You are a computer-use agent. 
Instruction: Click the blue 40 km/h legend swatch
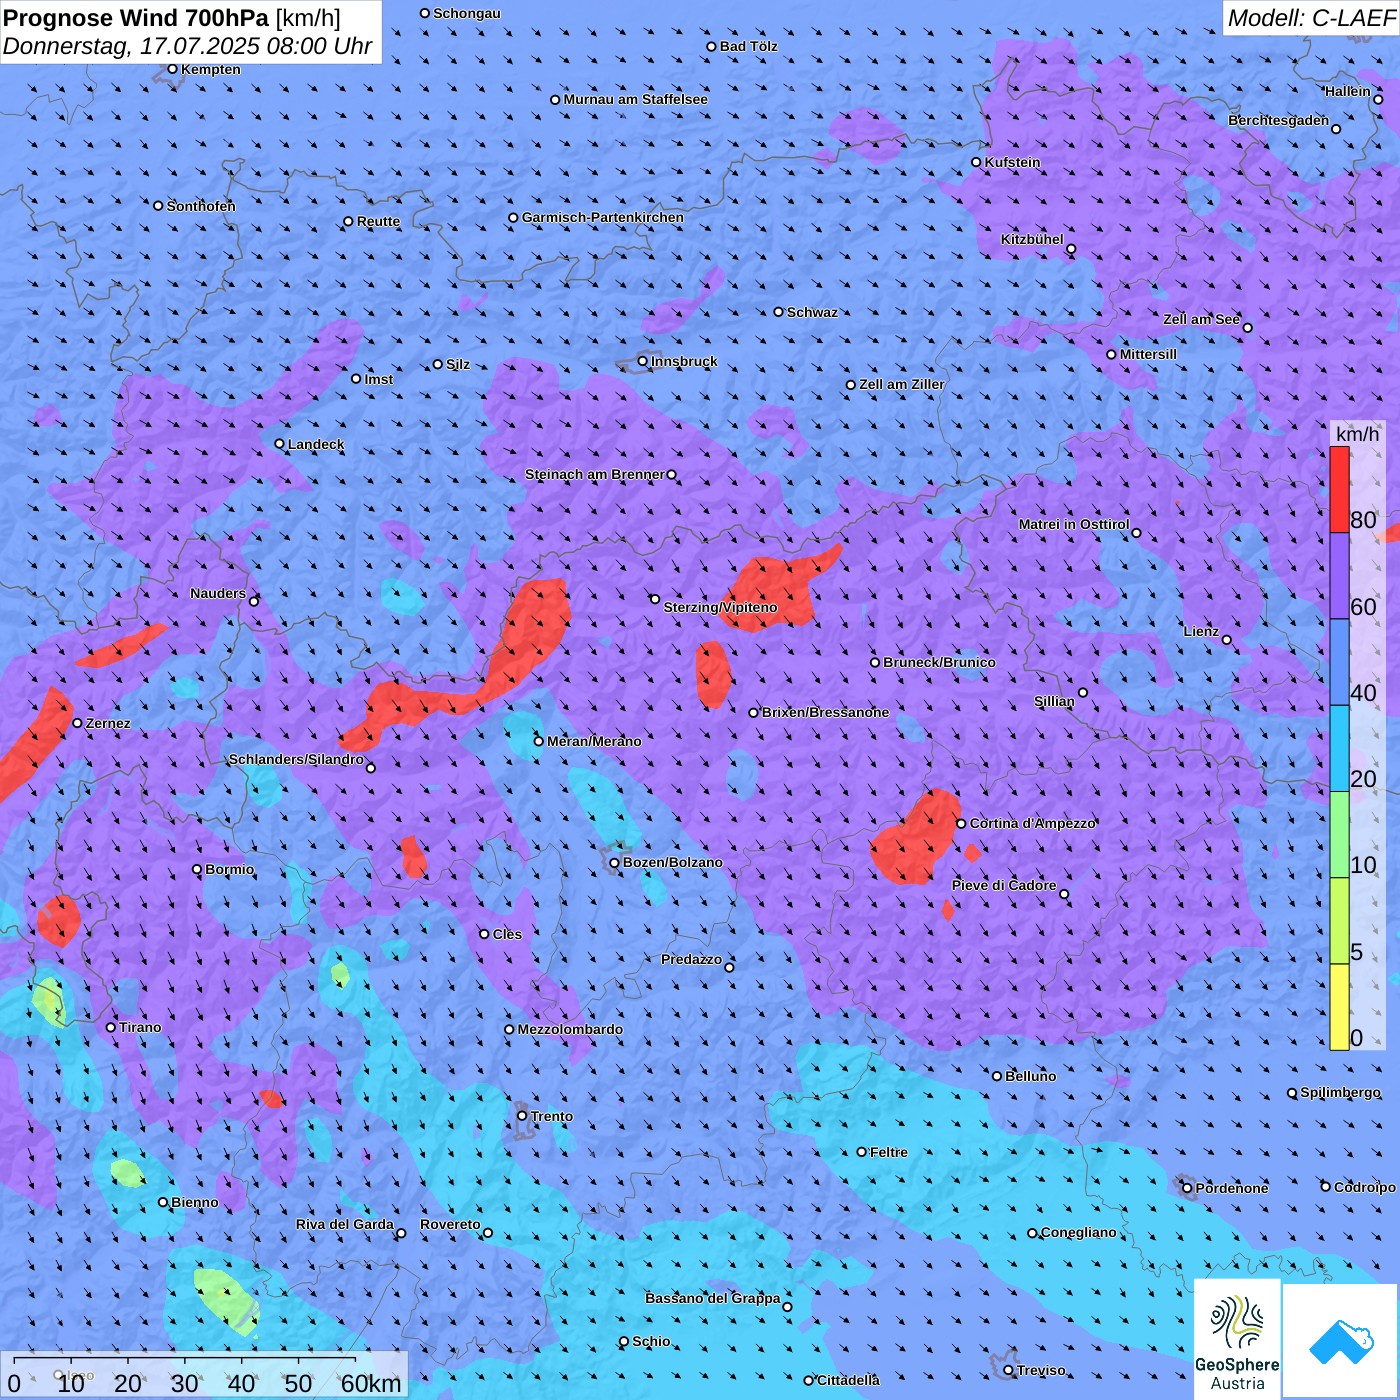click(x=1339, y=662)
